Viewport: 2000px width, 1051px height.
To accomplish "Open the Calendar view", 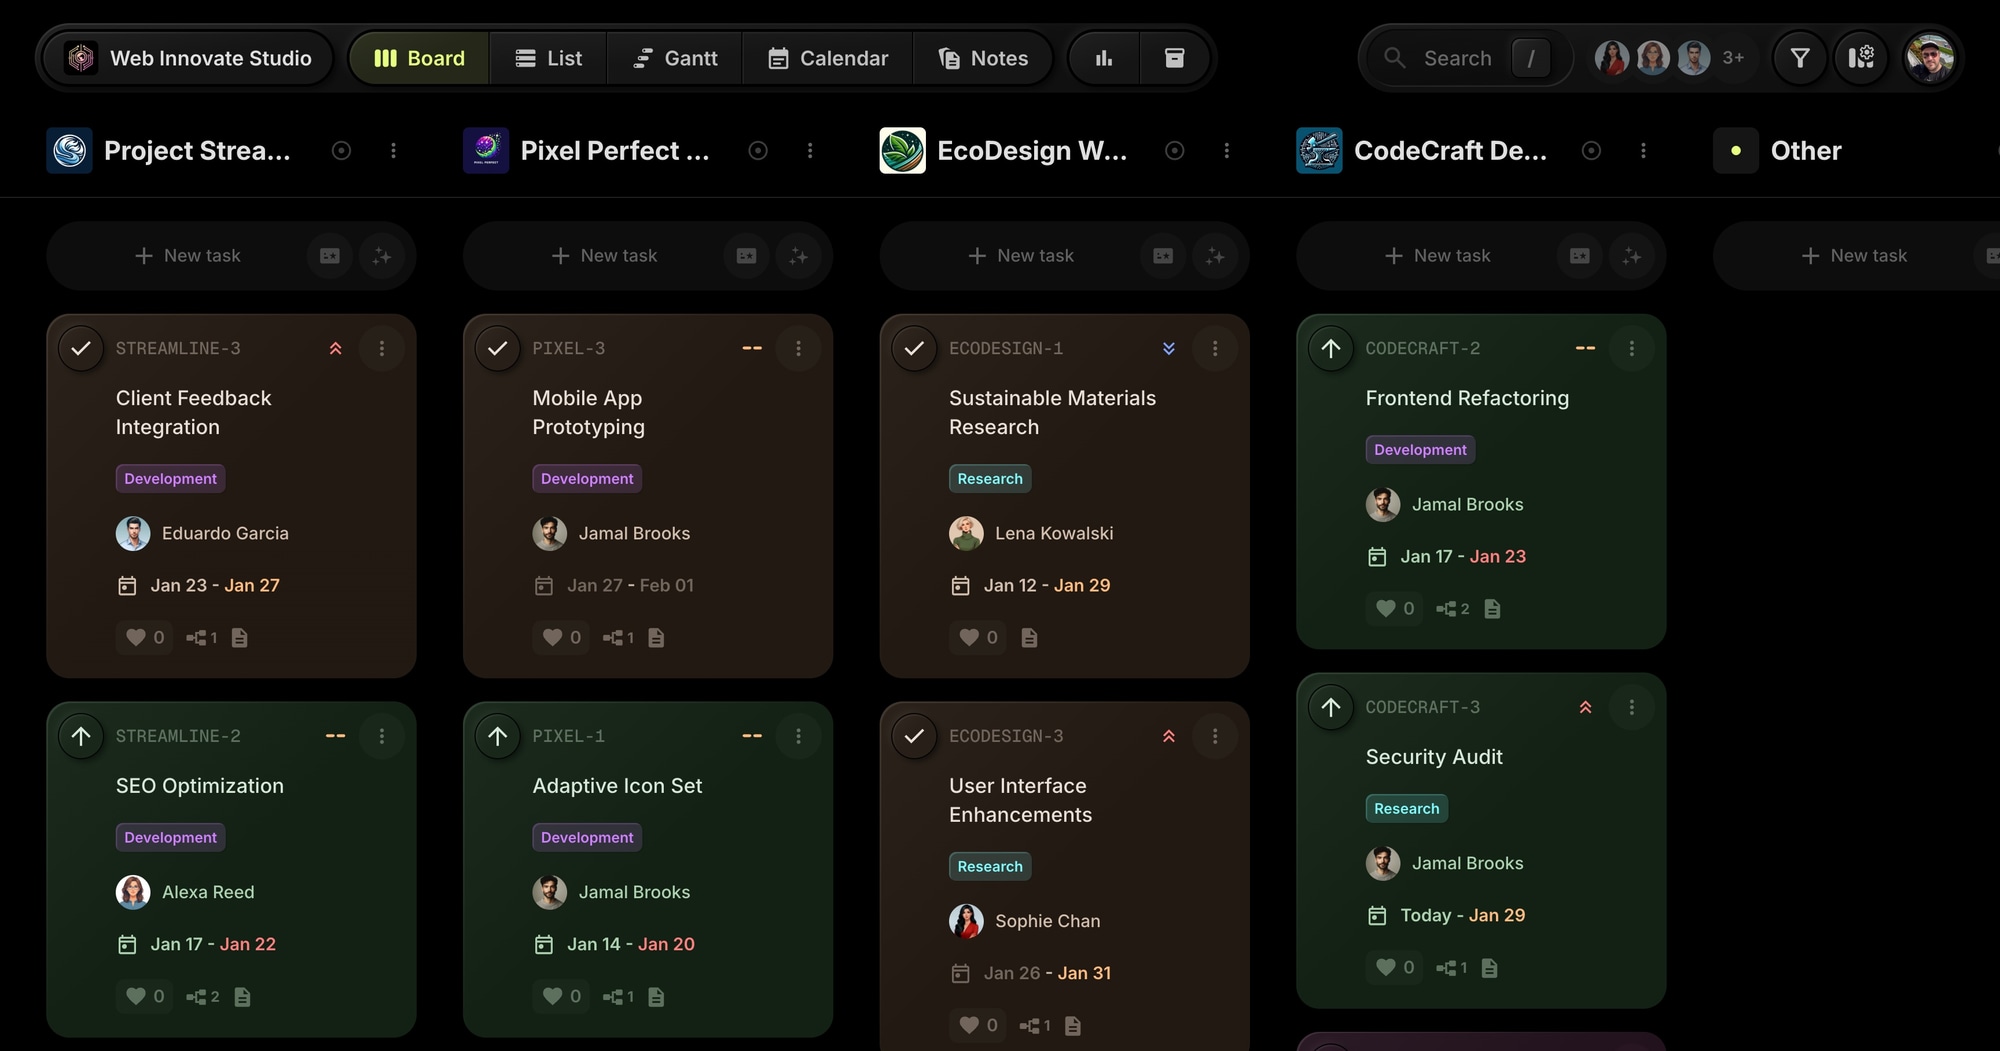I will coord(827,57).
